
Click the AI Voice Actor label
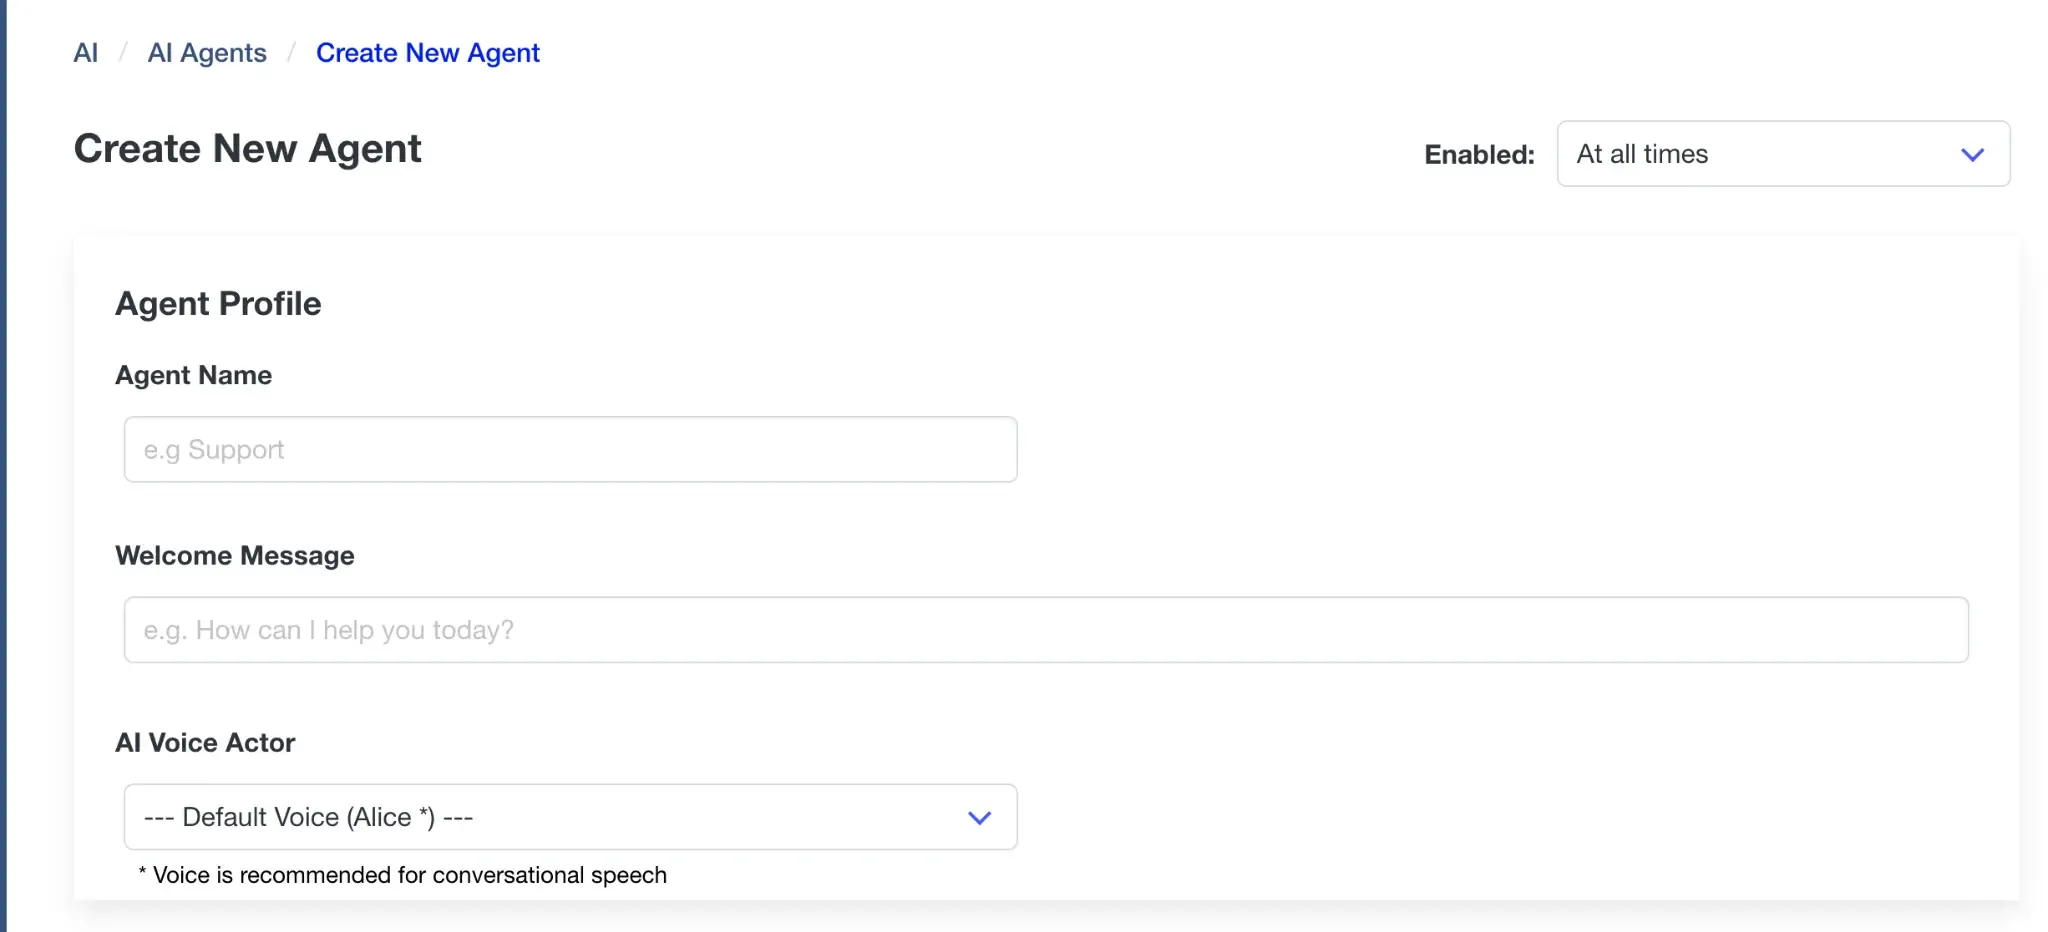205,742
